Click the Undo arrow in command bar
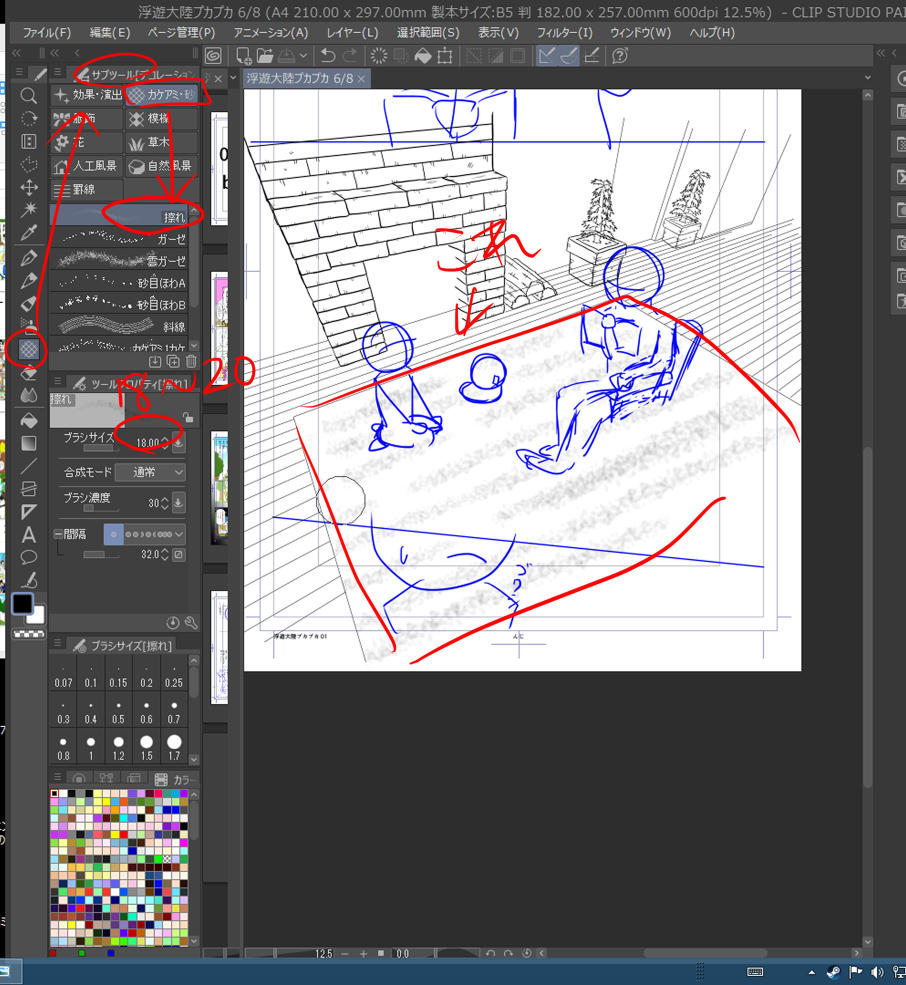The image size is (906, 985). [x=327, y=56]
